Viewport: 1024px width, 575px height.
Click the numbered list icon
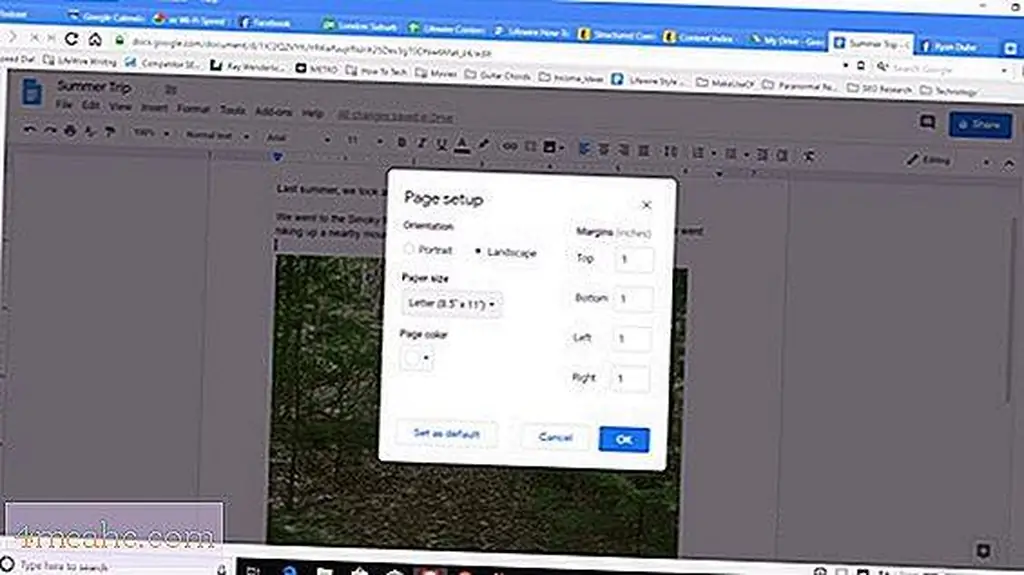click(698, 153)
